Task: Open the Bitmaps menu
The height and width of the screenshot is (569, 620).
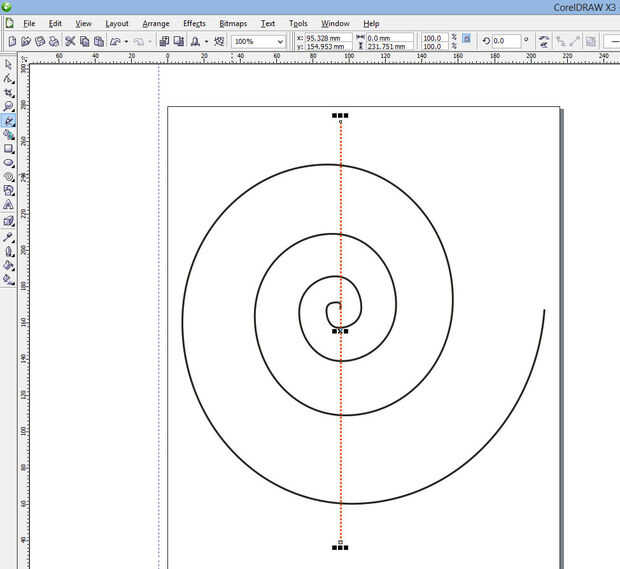Action: tap(233, 23)
